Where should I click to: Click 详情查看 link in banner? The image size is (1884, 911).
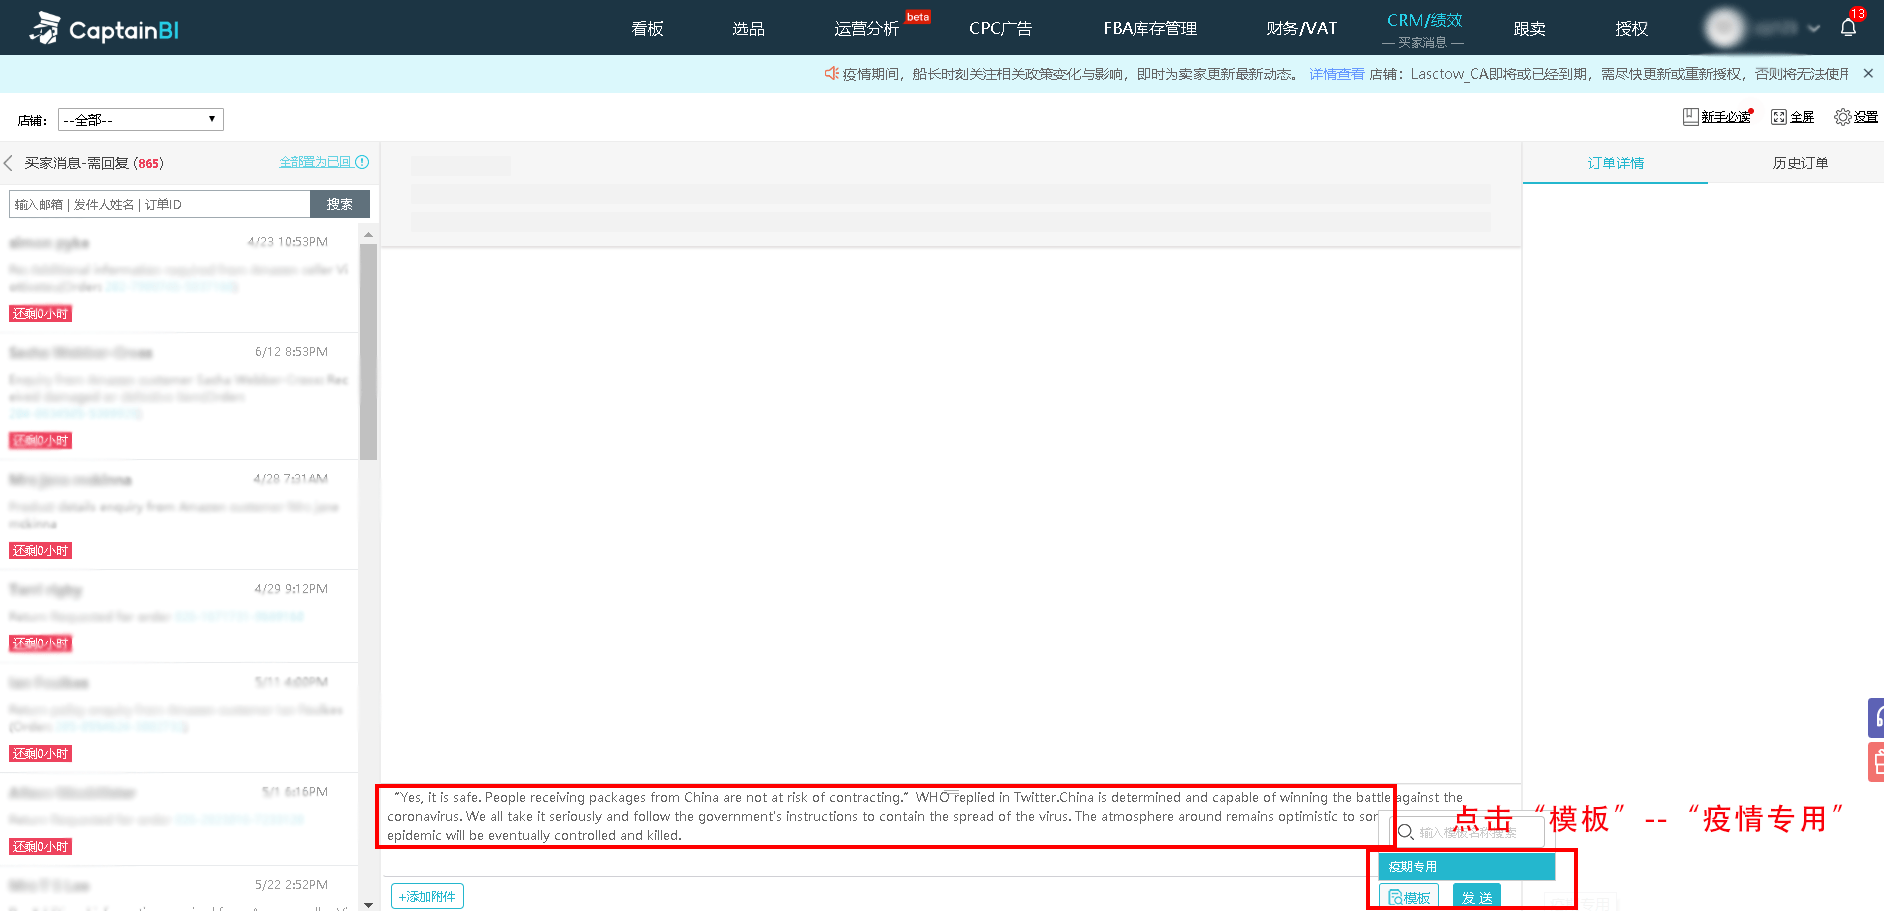pyautogui.click(x=1337, y=74)
